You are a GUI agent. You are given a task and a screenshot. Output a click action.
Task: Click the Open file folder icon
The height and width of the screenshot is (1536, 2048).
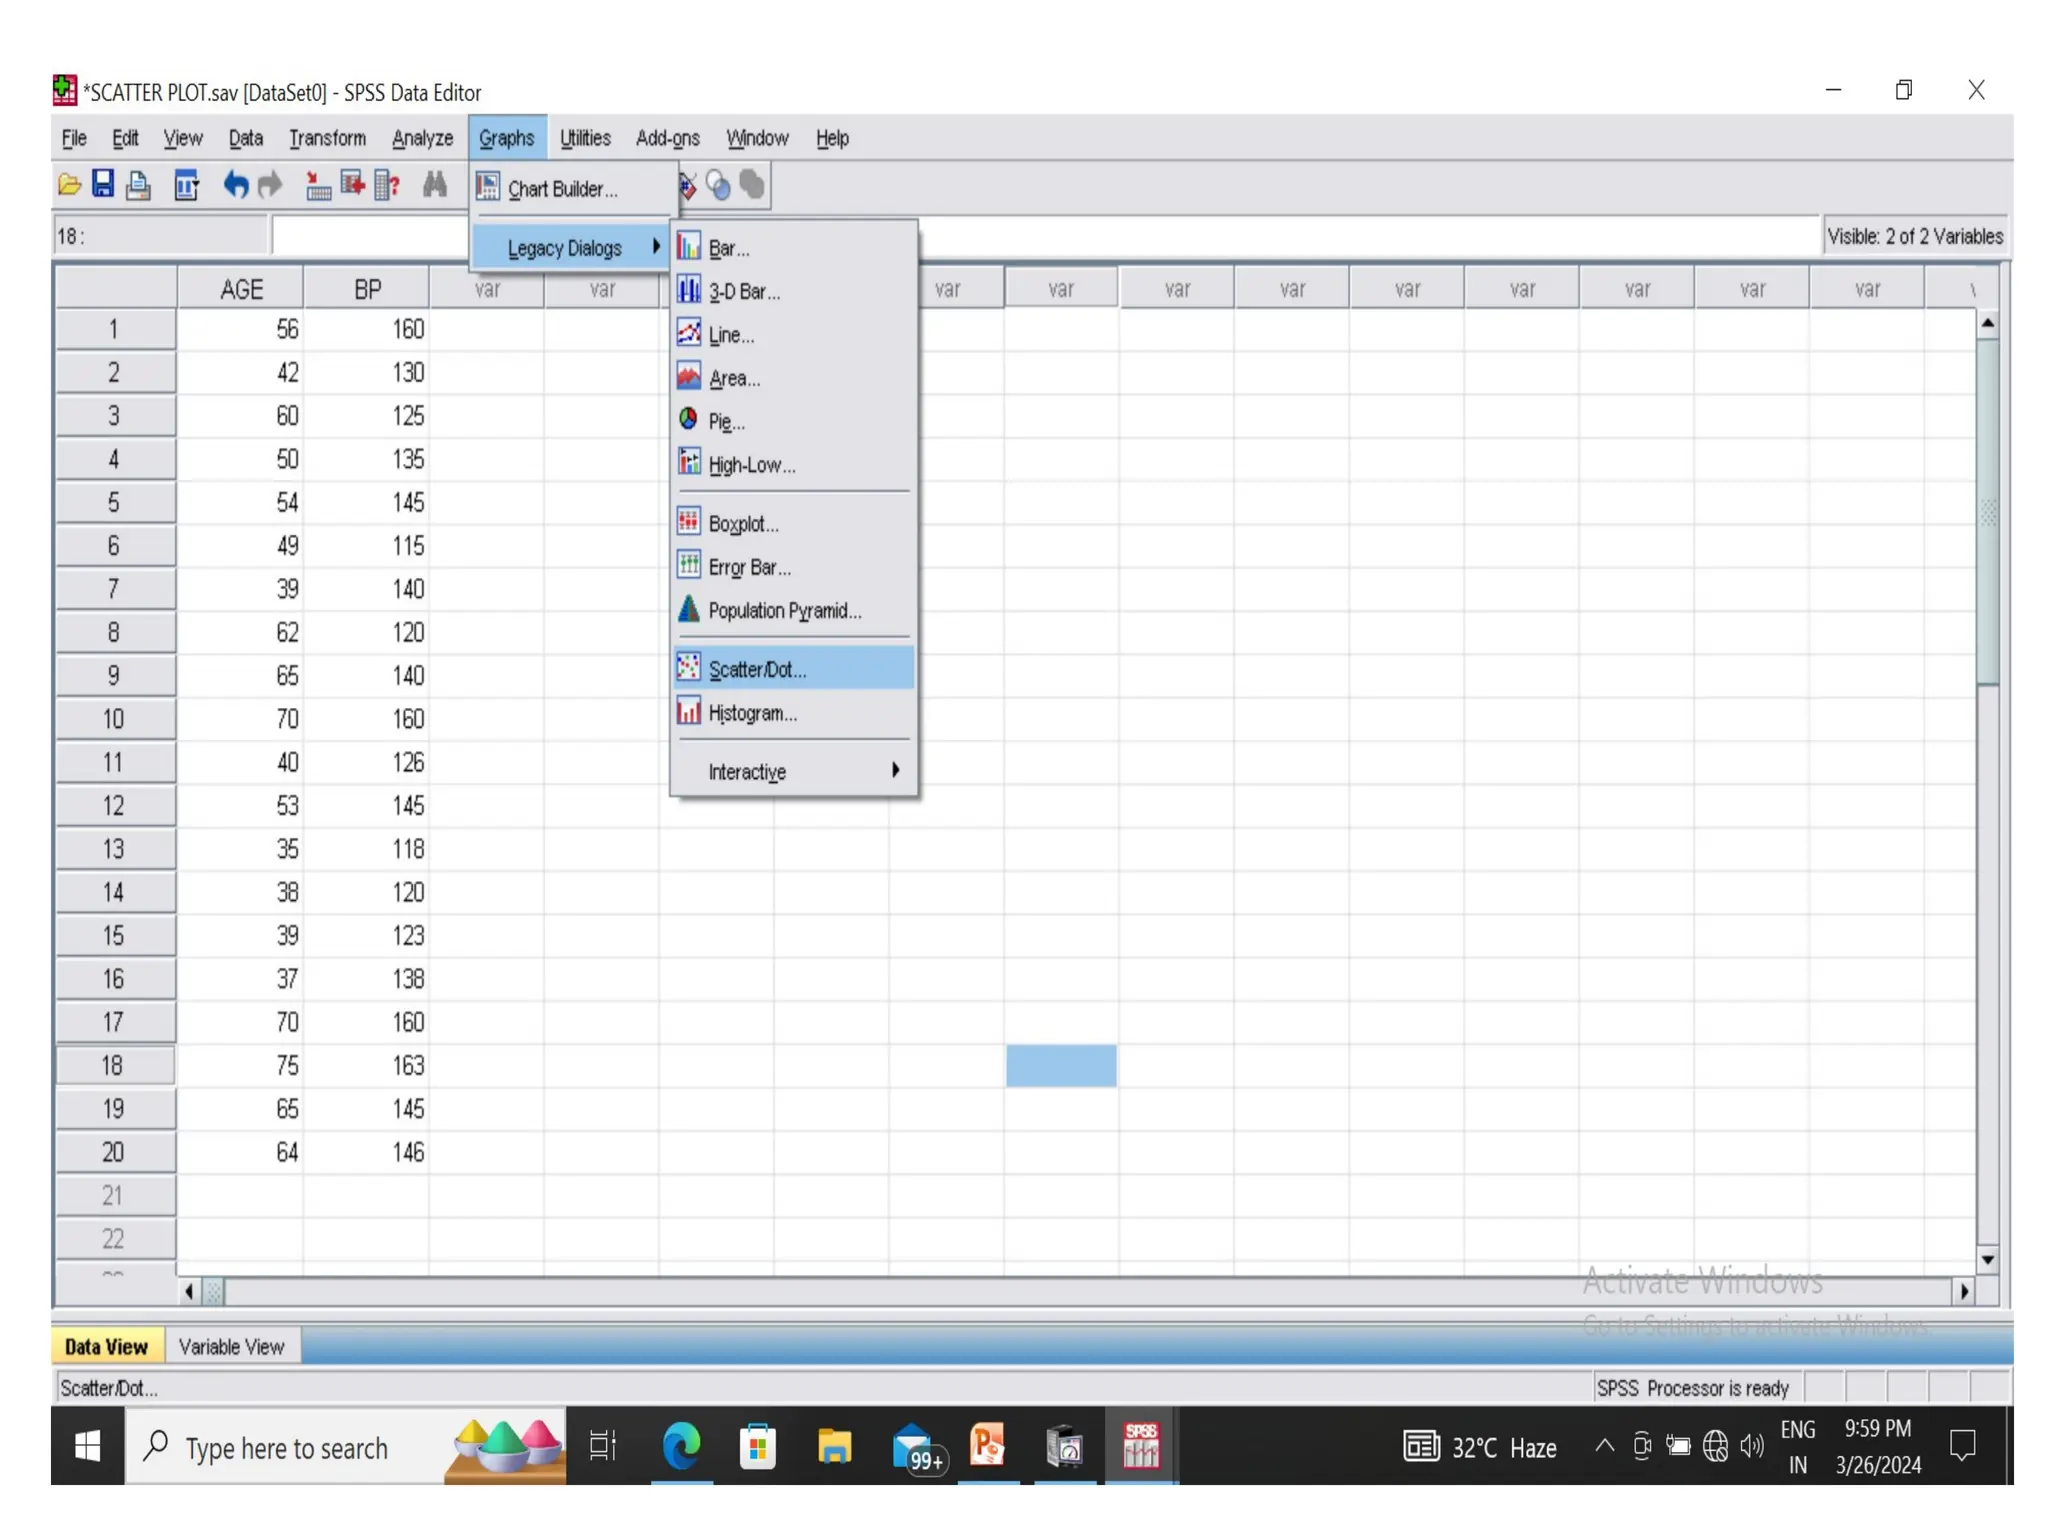pos(69,185)
